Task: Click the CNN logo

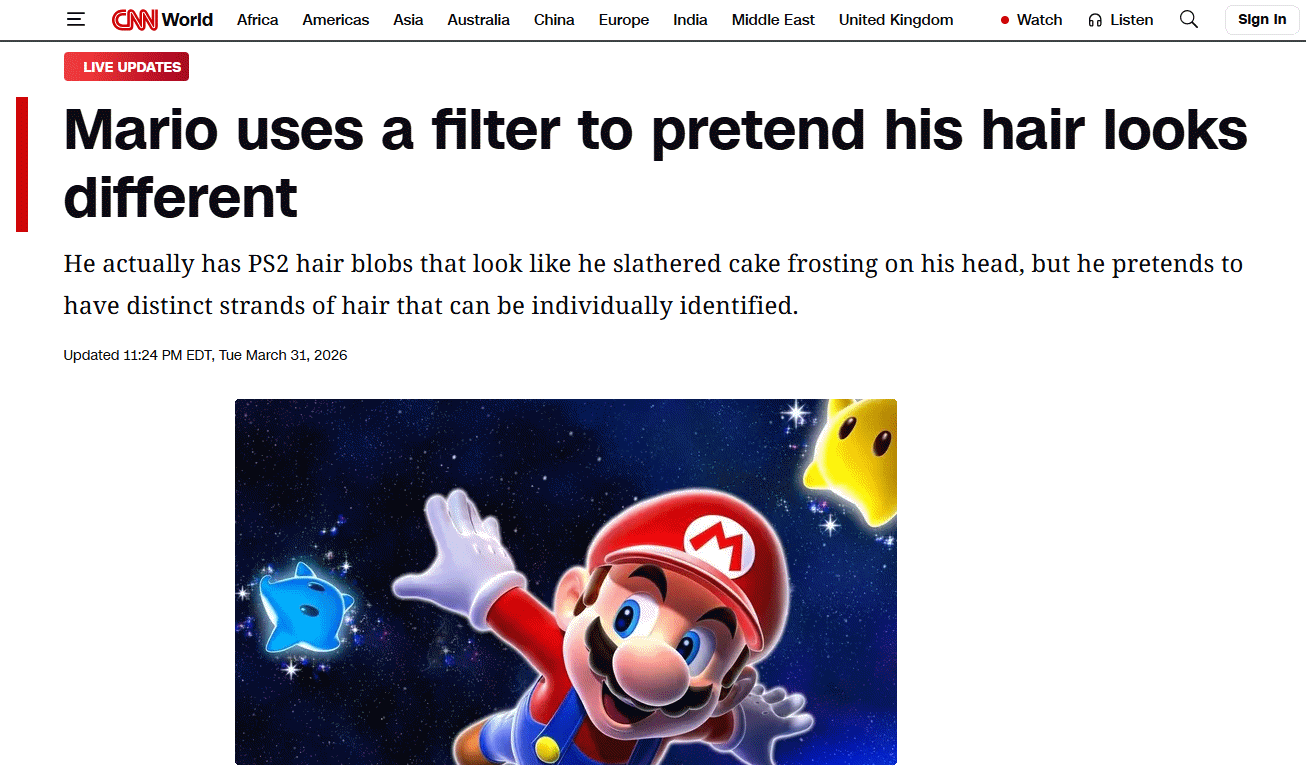Action: click(x=134, y=20)
